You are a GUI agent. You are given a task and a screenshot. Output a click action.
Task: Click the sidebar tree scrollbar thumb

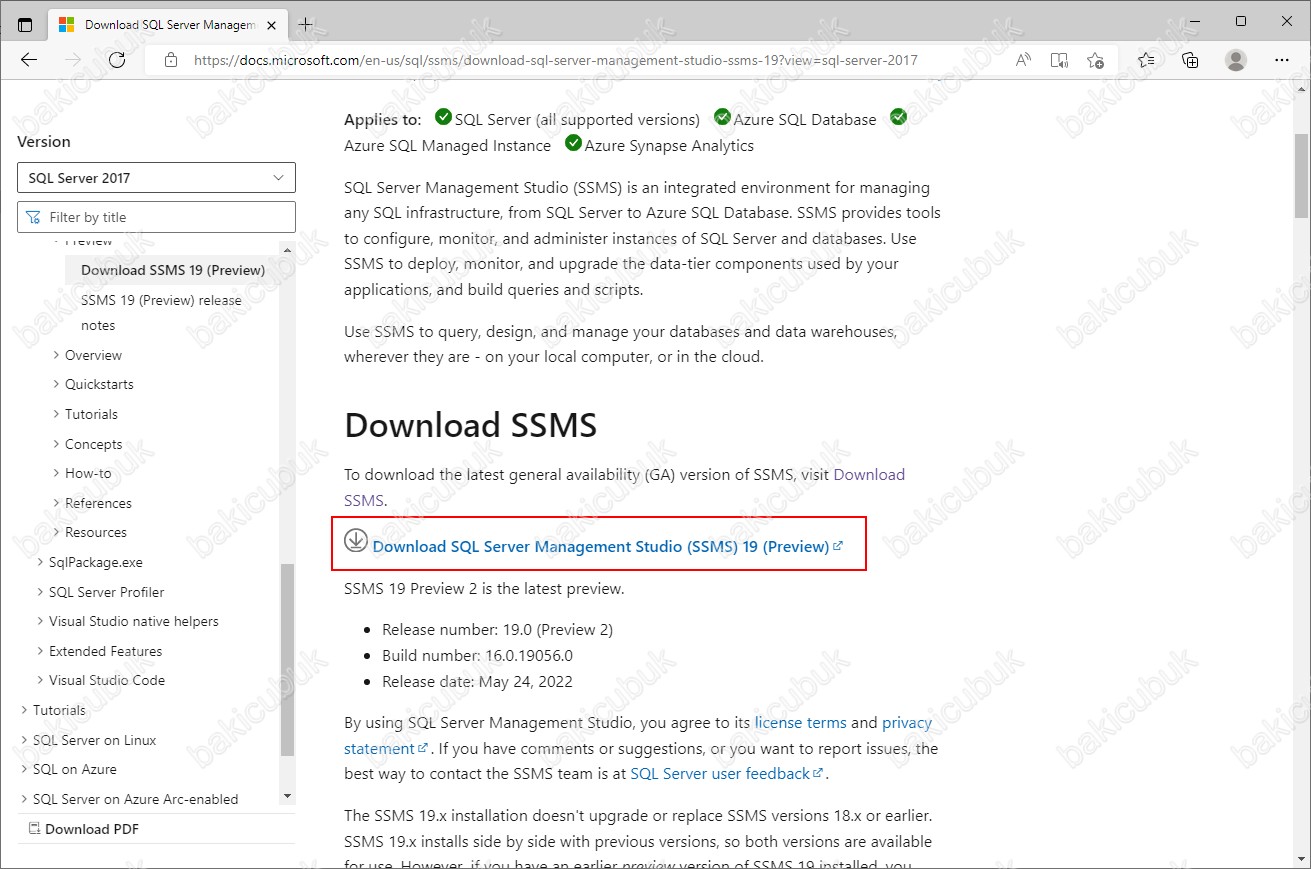click(x=288, y=660)
